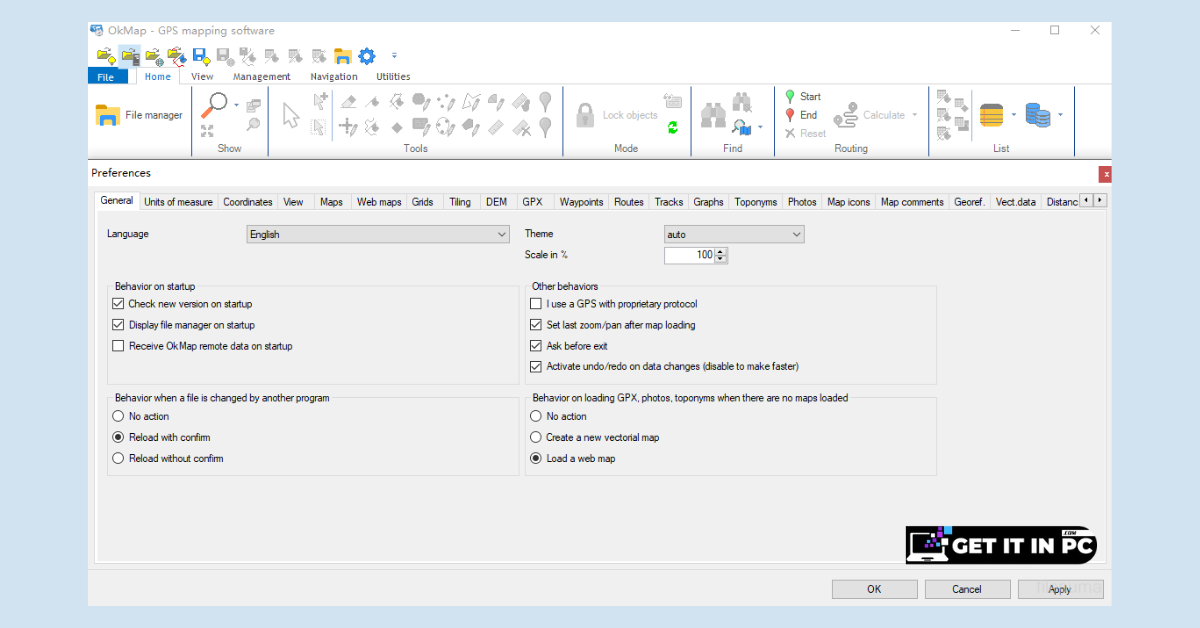The image size is (1200, 628).
Task: Click the dashed-rectangle selection arrow tool
Action: [320, 127]
